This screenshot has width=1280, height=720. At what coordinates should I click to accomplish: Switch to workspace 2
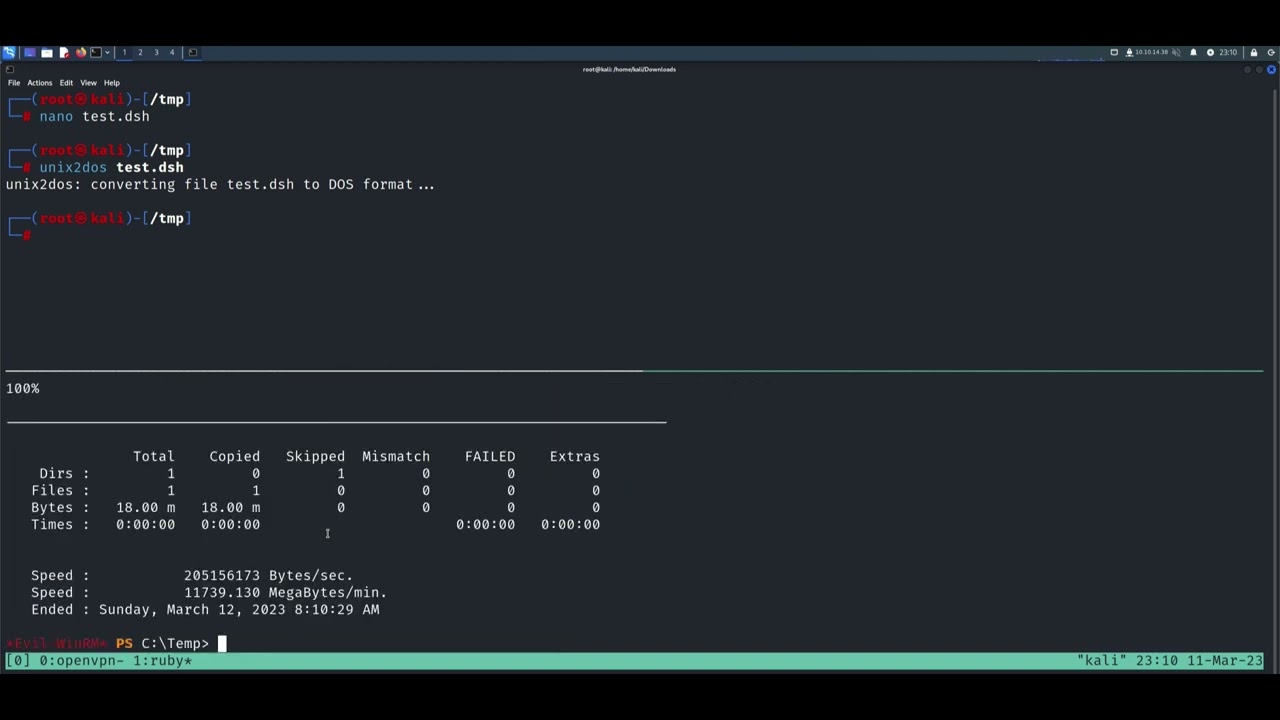click(140, 52)
